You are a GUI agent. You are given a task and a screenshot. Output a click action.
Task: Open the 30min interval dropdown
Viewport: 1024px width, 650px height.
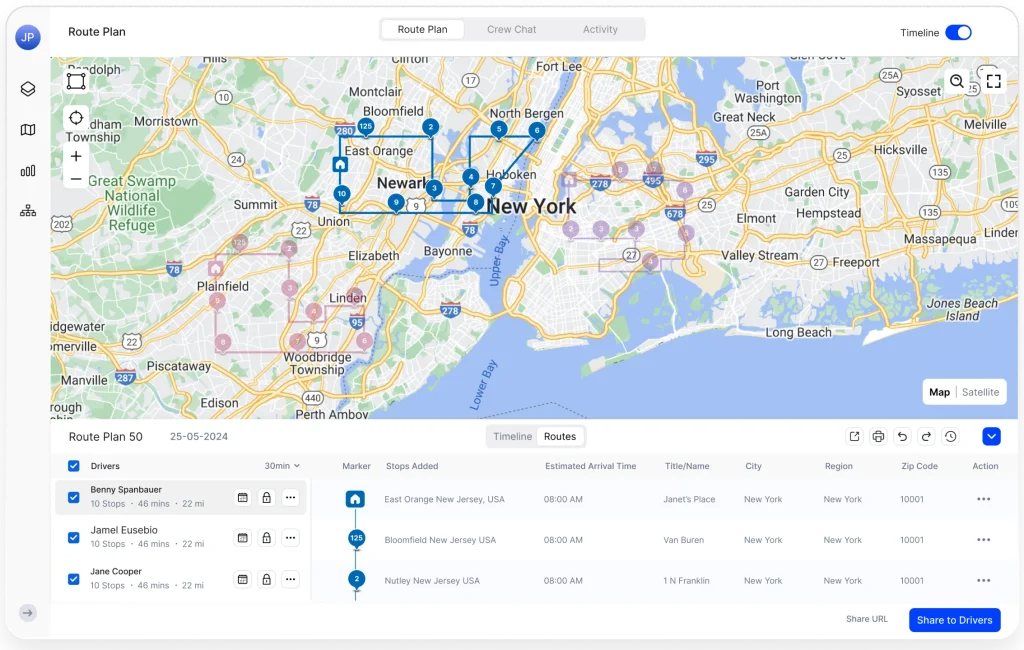[x=282, y=466]
